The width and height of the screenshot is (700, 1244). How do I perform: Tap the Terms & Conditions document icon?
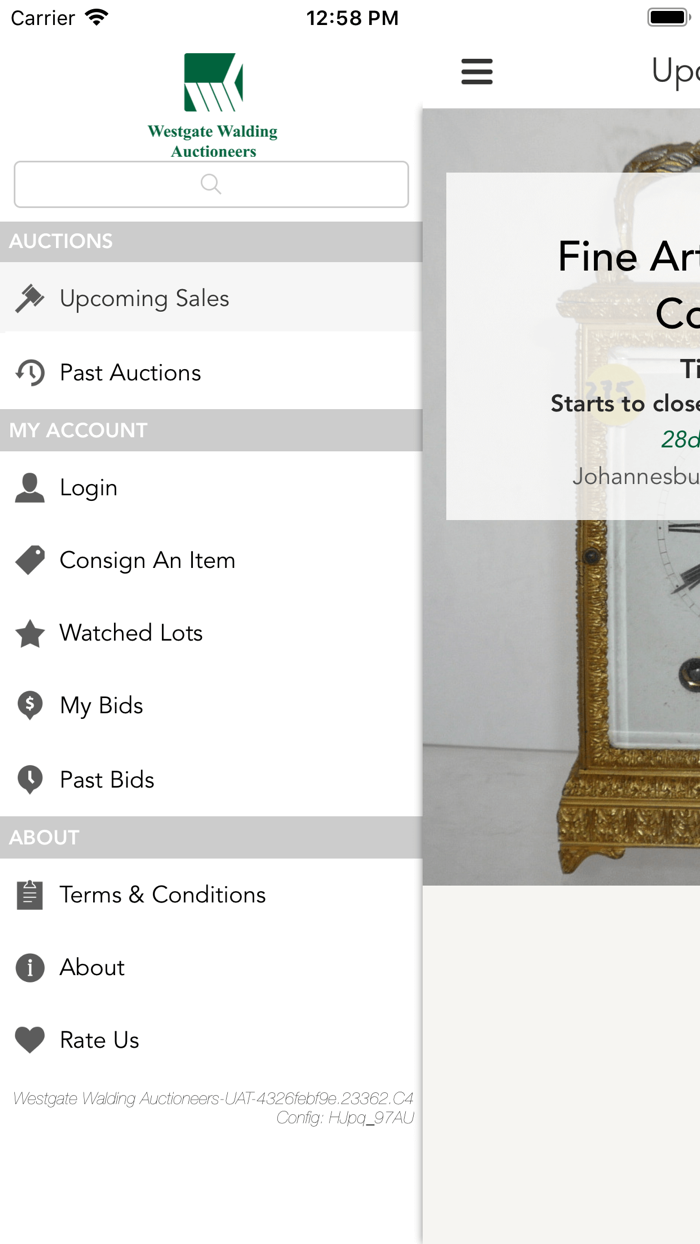tap(30, 894)
